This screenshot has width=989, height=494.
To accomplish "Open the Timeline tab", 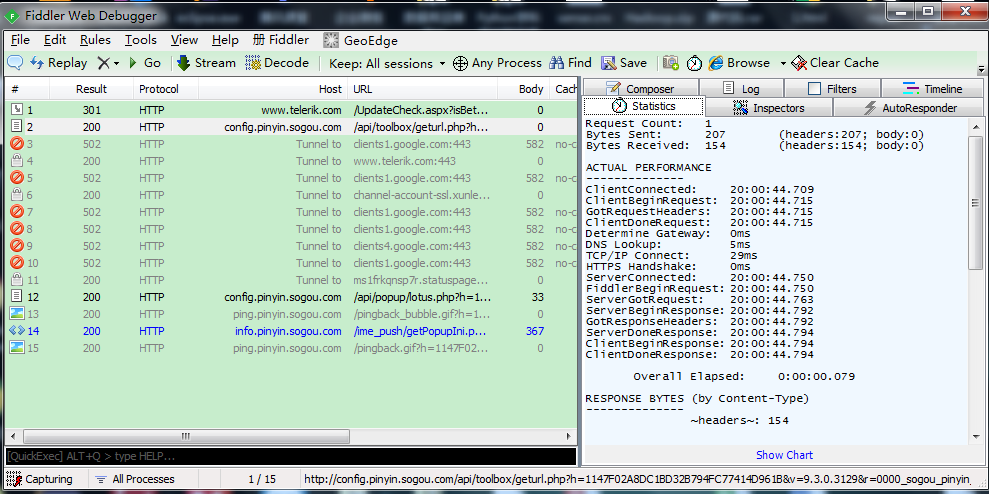I will tap(932, 88).
